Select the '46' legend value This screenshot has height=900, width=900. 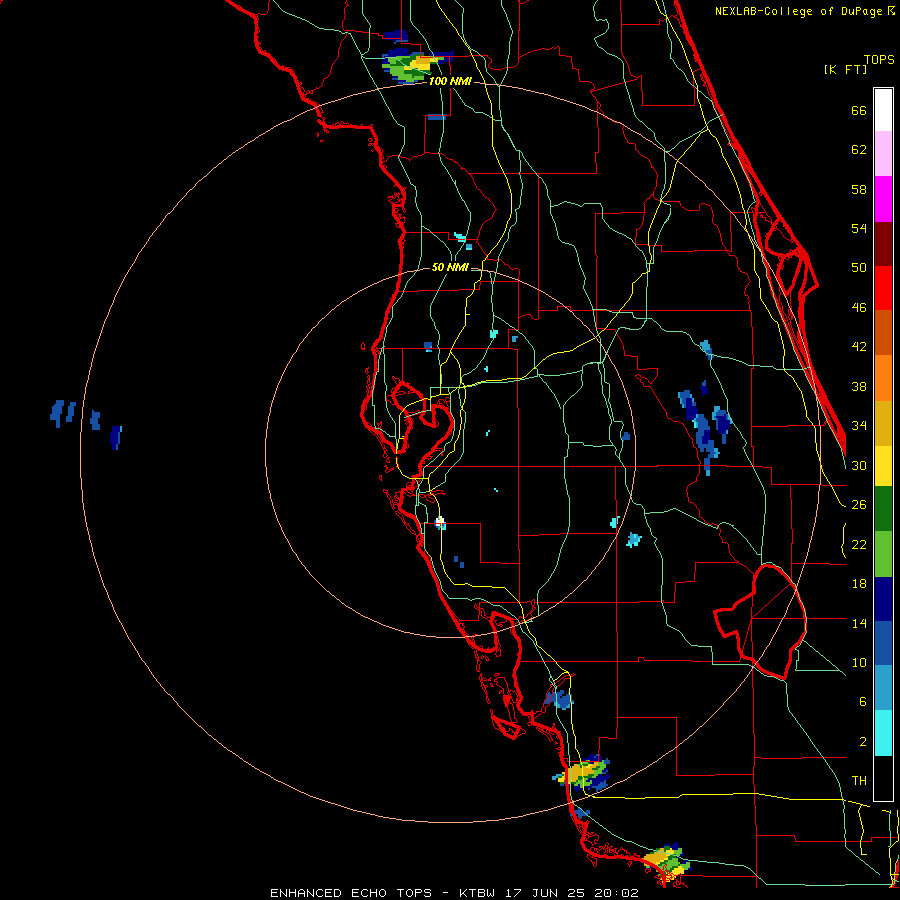(859, 308)
